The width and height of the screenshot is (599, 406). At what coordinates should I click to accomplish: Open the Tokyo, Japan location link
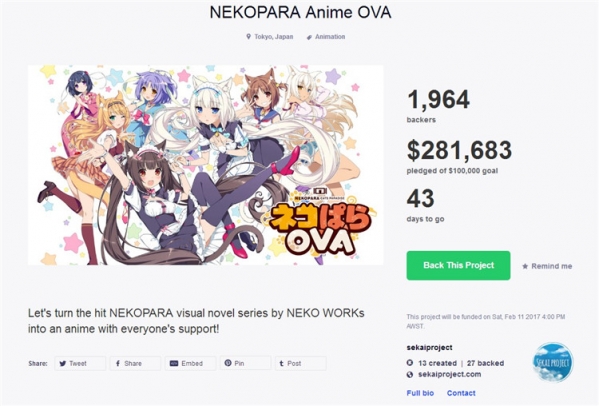click(274, 37)
